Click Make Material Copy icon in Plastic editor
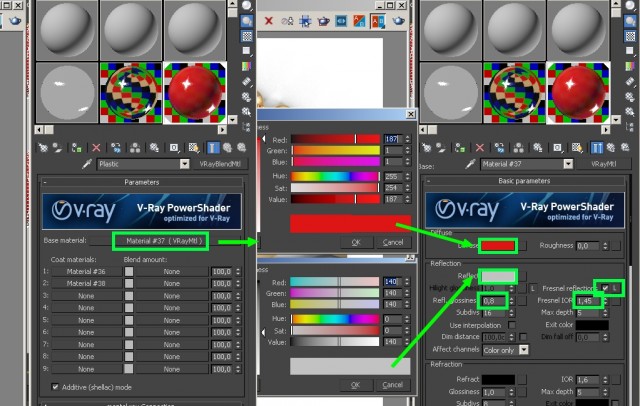The width and height of the screenshot is (640, 406). pos(116,148)
